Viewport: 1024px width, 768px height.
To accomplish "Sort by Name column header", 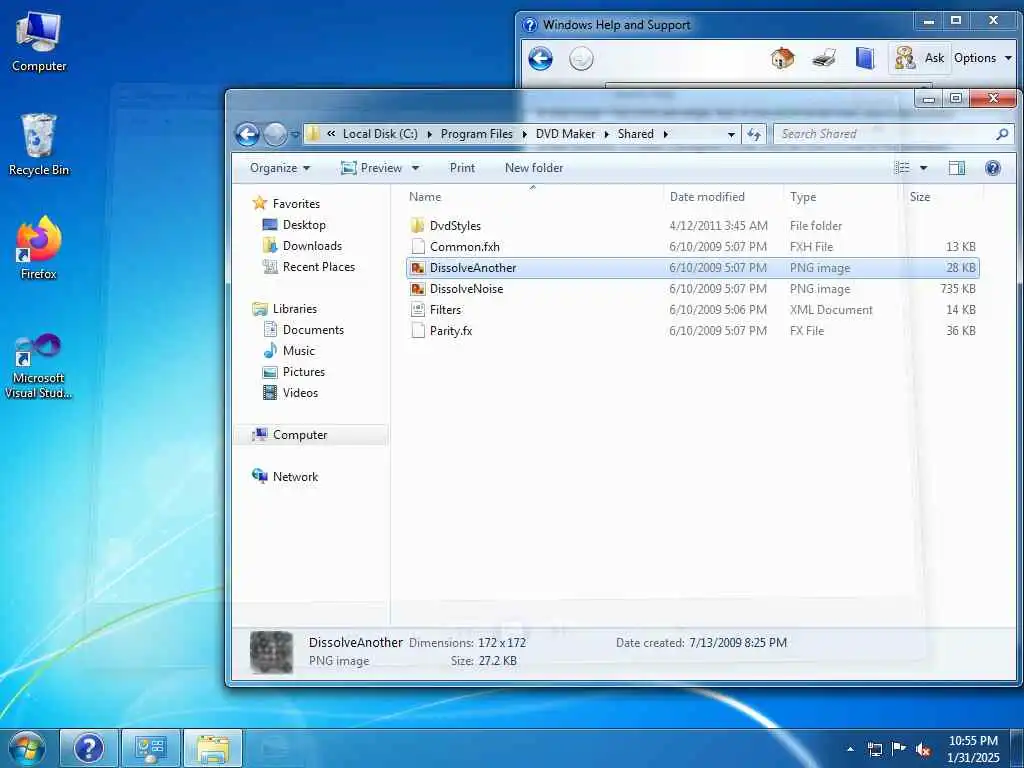I will click(x=425, y=197).
